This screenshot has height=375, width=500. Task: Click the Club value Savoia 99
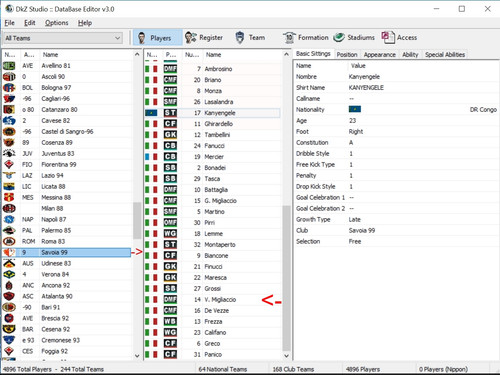click(362, 231)
